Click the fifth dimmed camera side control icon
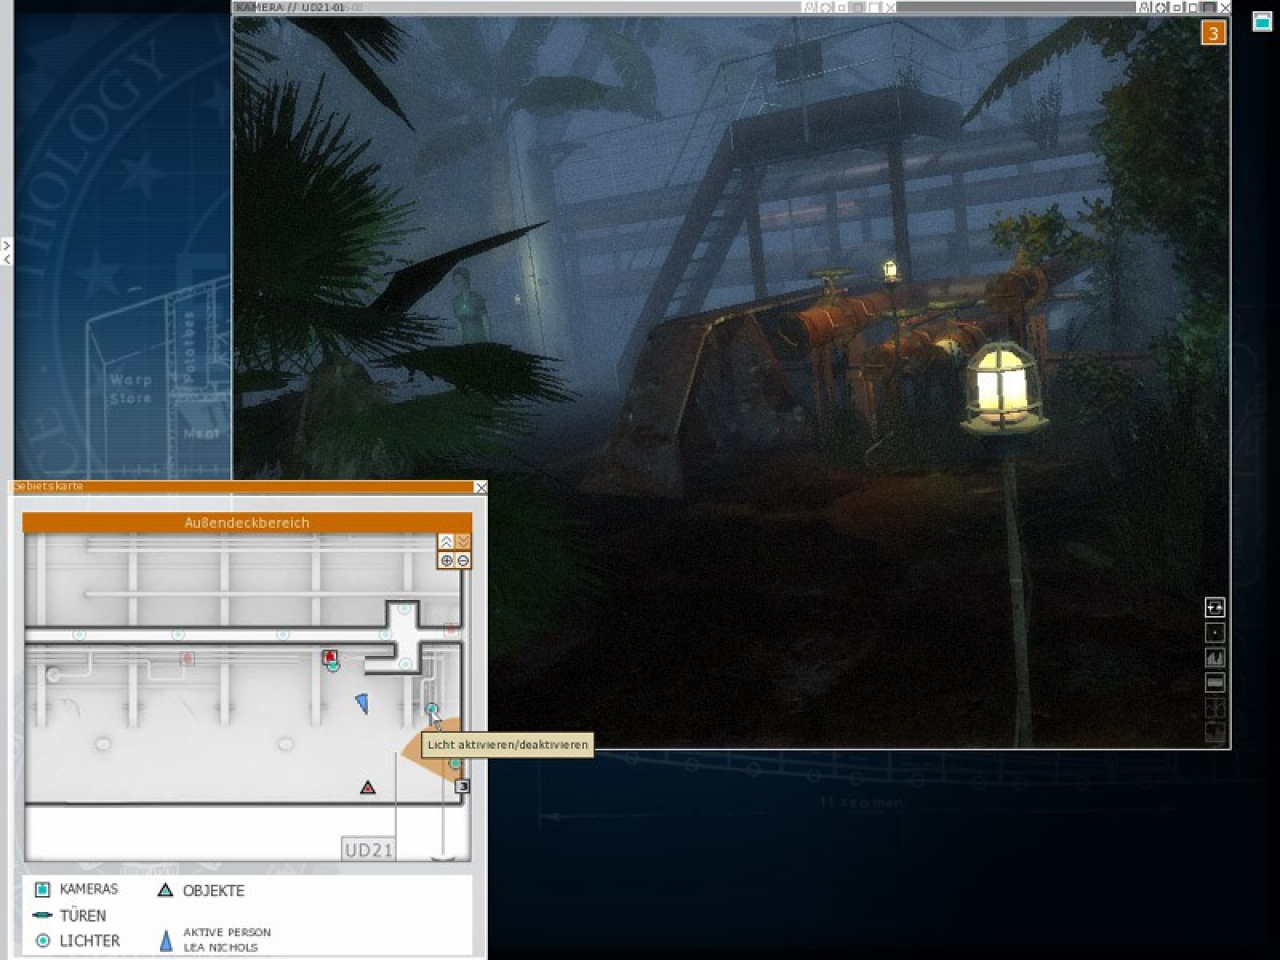This screenshot has height=960, width=1280. 1215,707
